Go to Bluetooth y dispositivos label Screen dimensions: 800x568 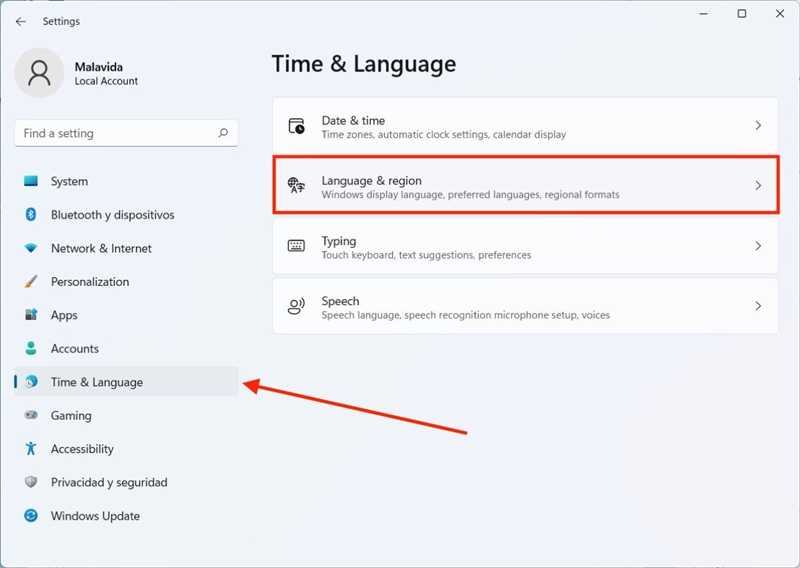point(112,215)
